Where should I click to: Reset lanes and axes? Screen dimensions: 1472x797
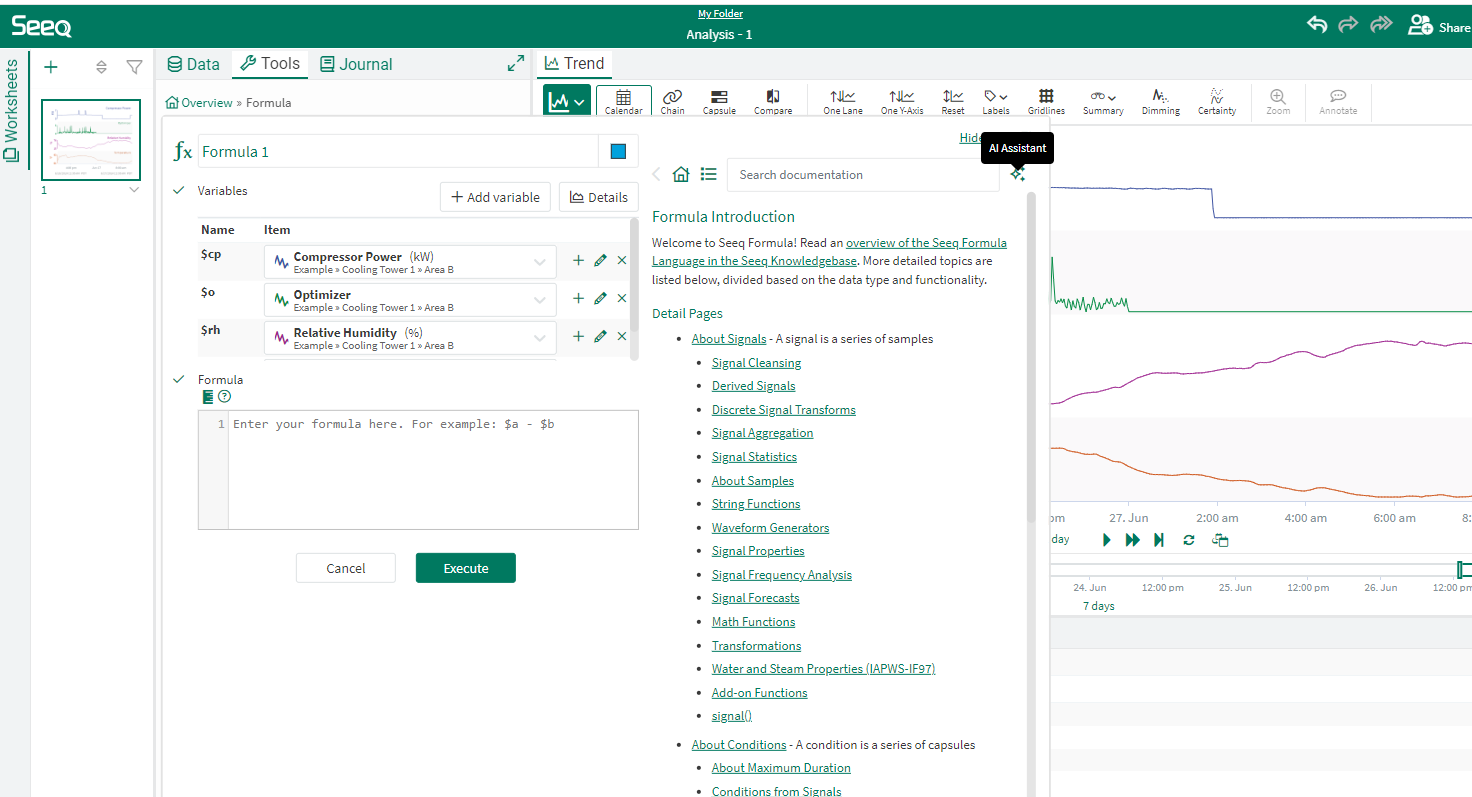coord(953,101)
